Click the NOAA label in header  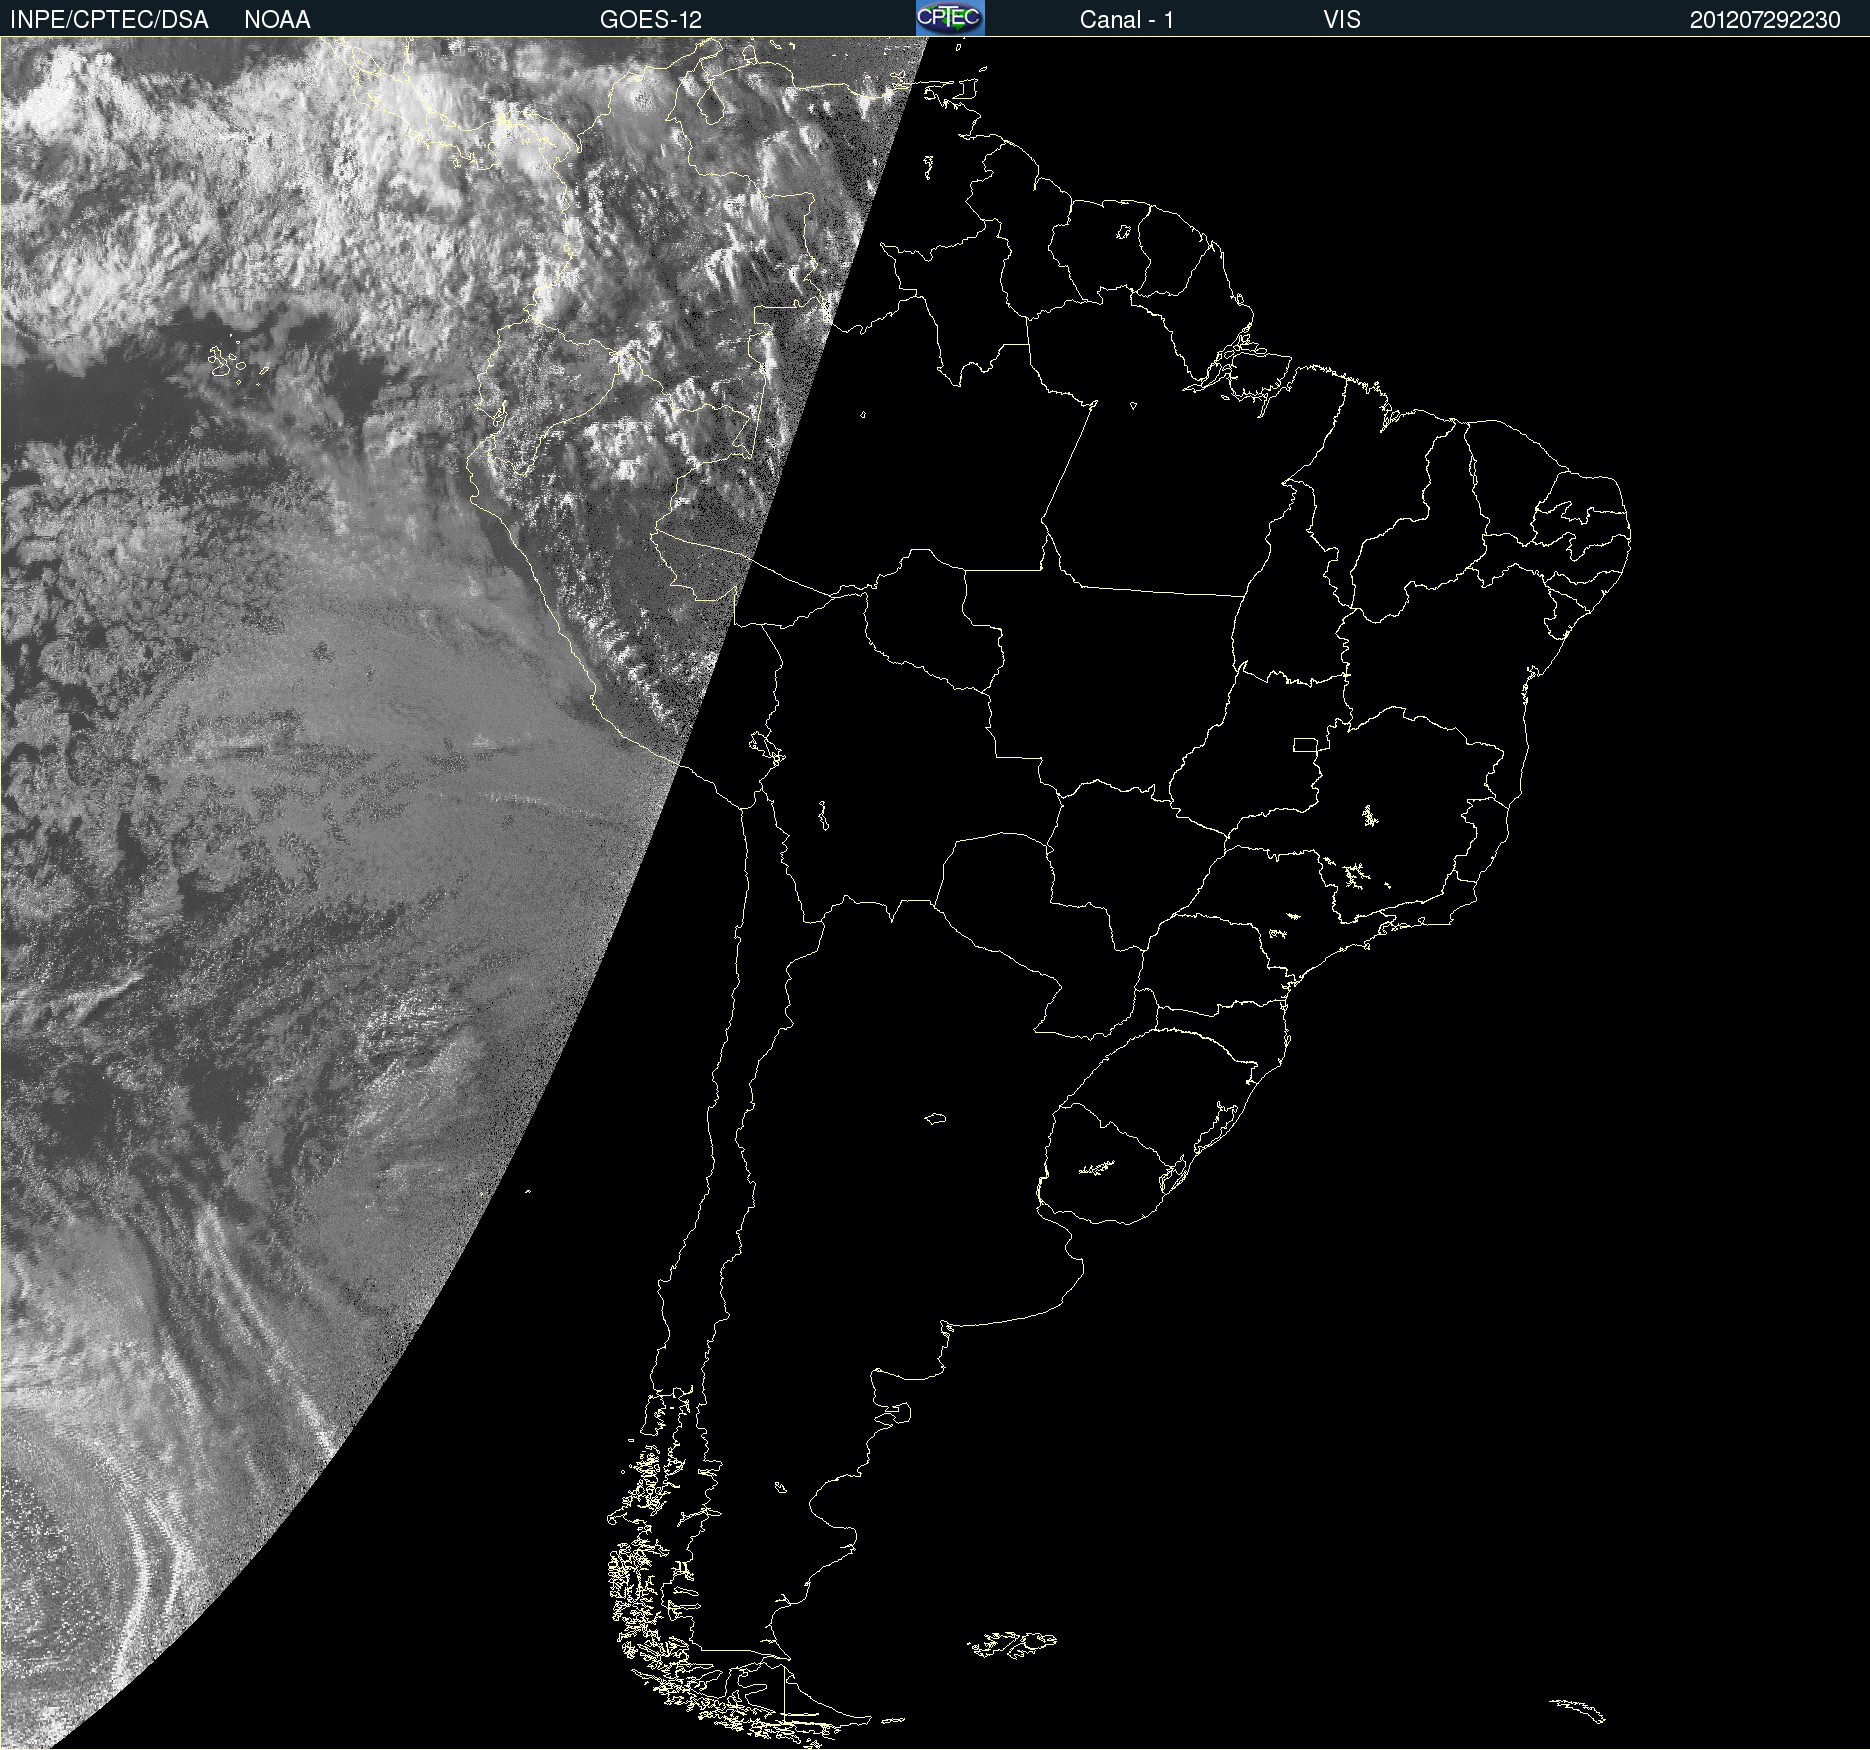(277, 20)
